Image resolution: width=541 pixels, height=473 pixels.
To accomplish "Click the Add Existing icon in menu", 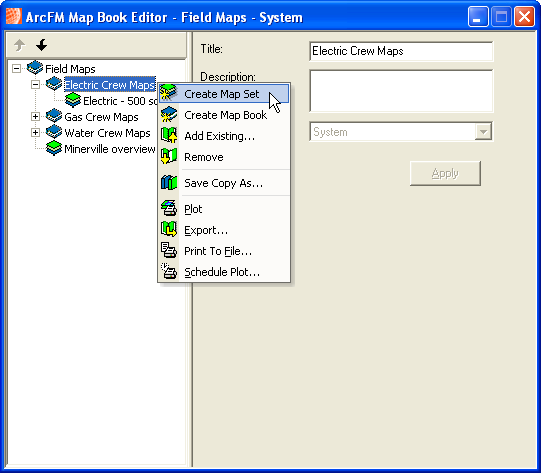I will point(169,136).
